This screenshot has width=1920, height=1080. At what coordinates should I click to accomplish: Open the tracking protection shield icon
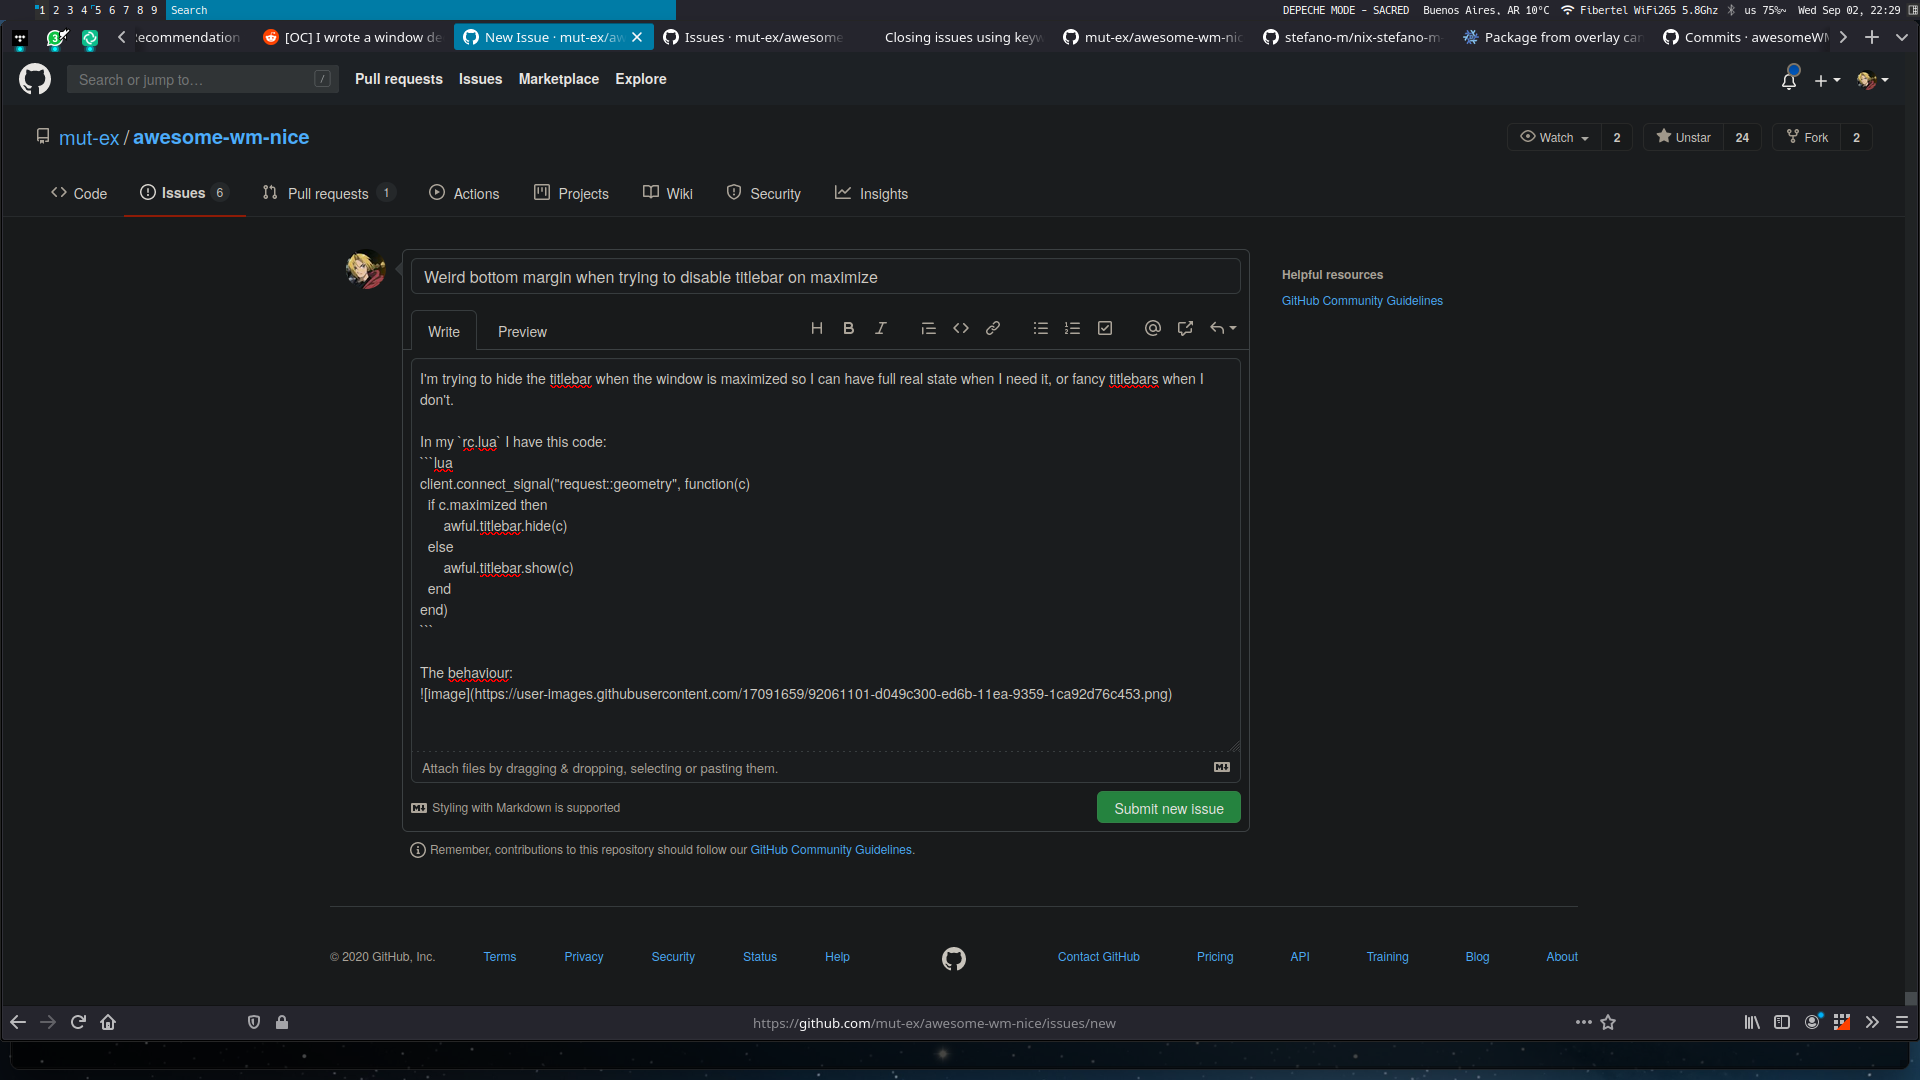pos(254,1022)
